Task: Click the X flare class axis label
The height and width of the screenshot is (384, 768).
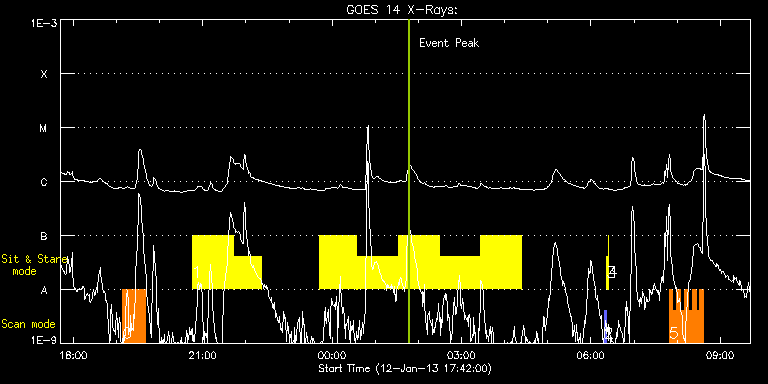Action: coord(44,74)
